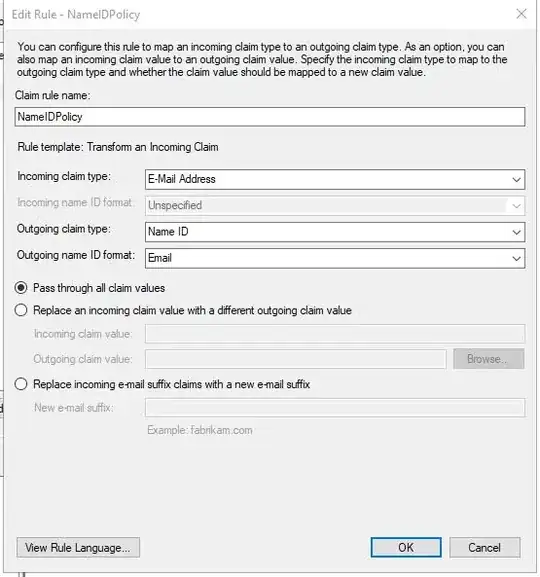Close the Edit Rule dialog

point(521,14)
